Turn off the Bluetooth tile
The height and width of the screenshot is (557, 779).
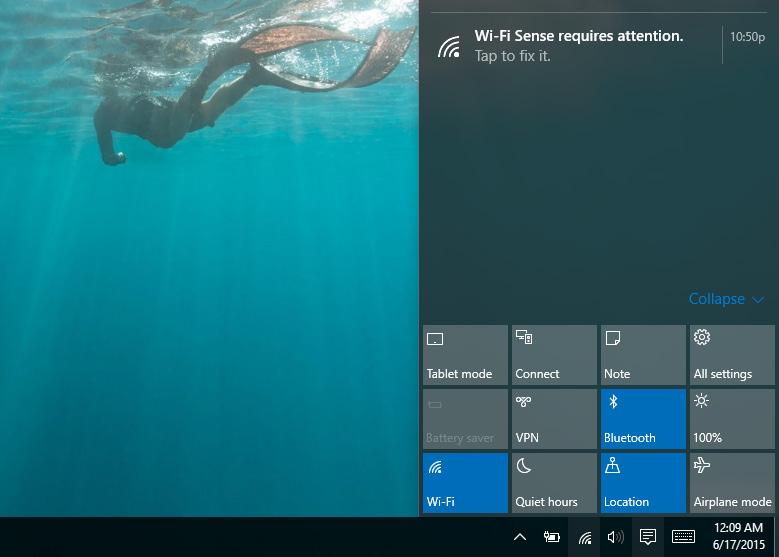(x=643, y=419)
